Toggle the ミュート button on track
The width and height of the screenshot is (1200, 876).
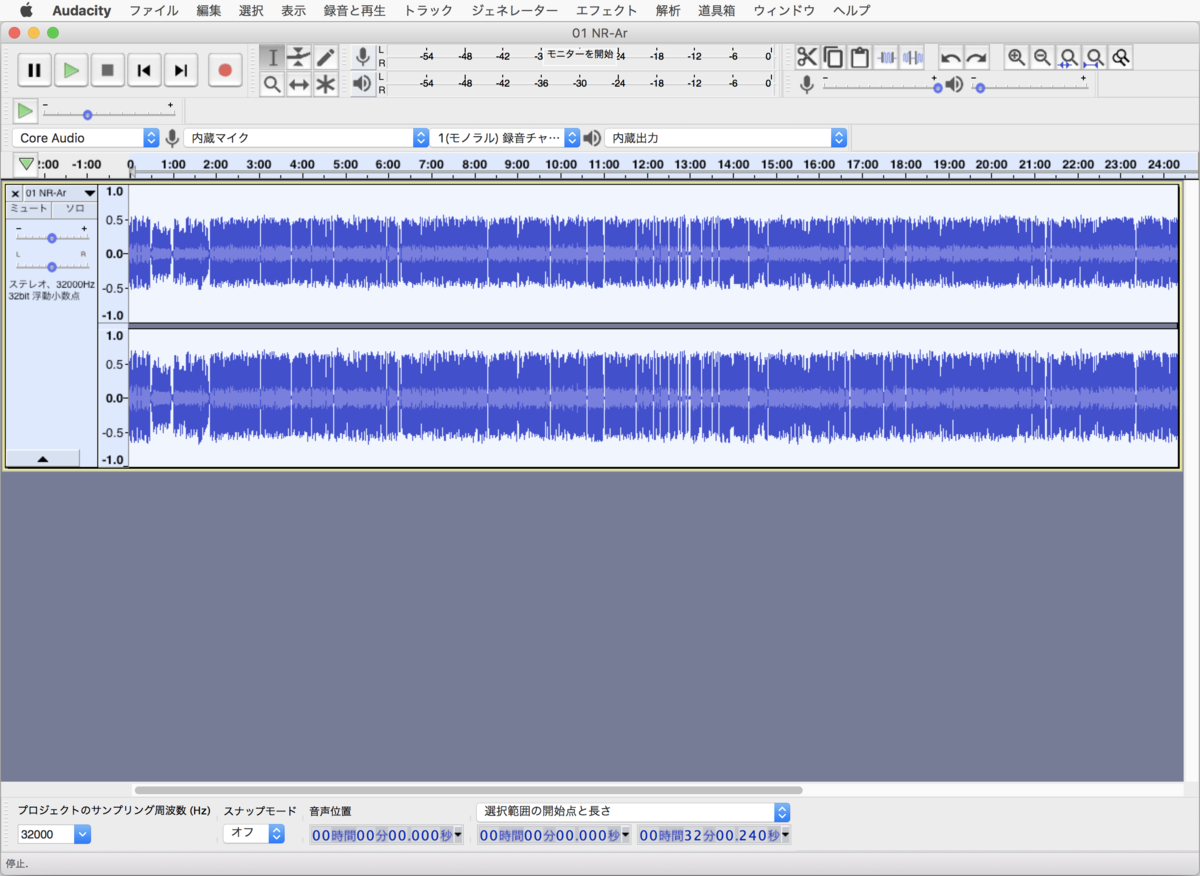click(x=29, y=208)
